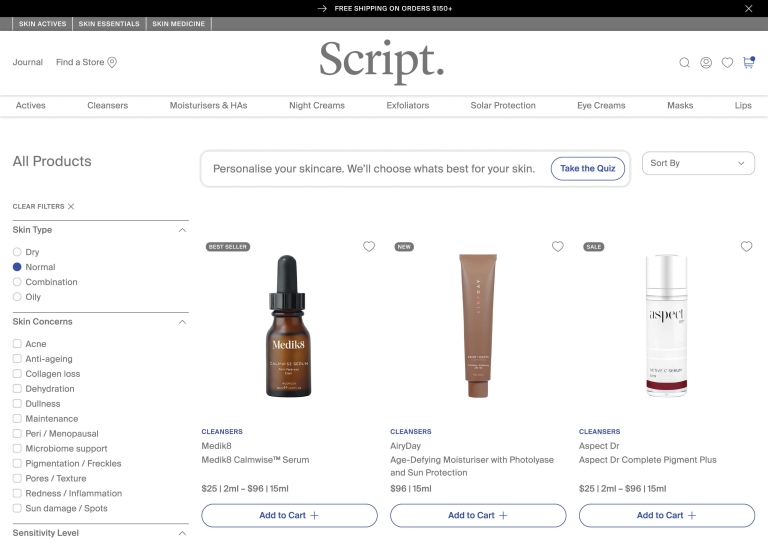Select the Normal skin type
Viewport: 768px width, 549px height.
tap(17, 267)
